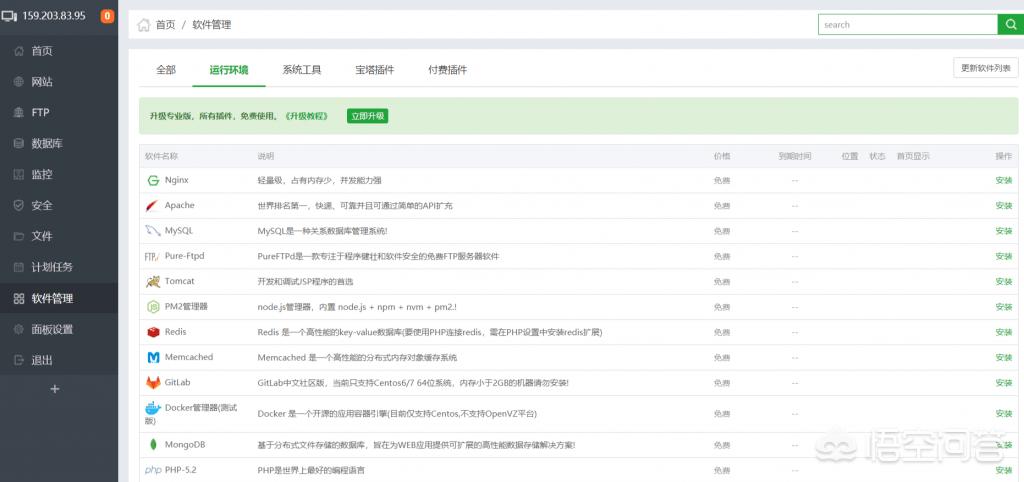The height and width of the screenshot is (482, 1024).
Task: Click 安装 for Apache
Action: [x=1003, y=206]
